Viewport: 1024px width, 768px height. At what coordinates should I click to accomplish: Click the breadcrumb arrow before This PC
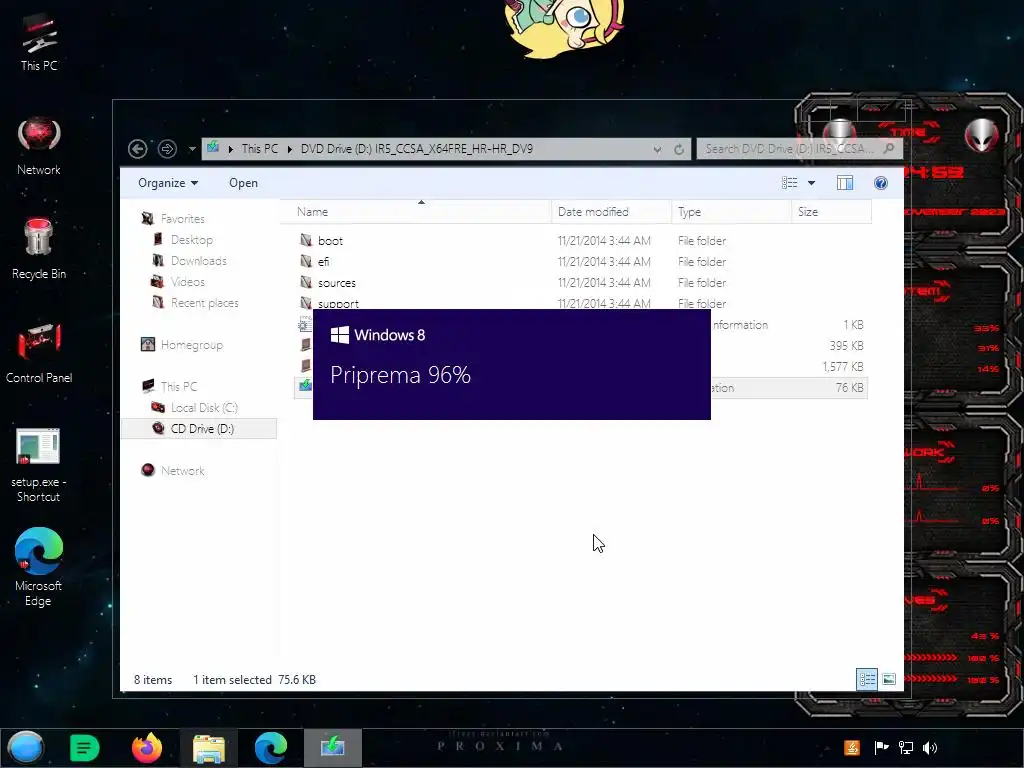pyautogui.click(x=231, y=149)
